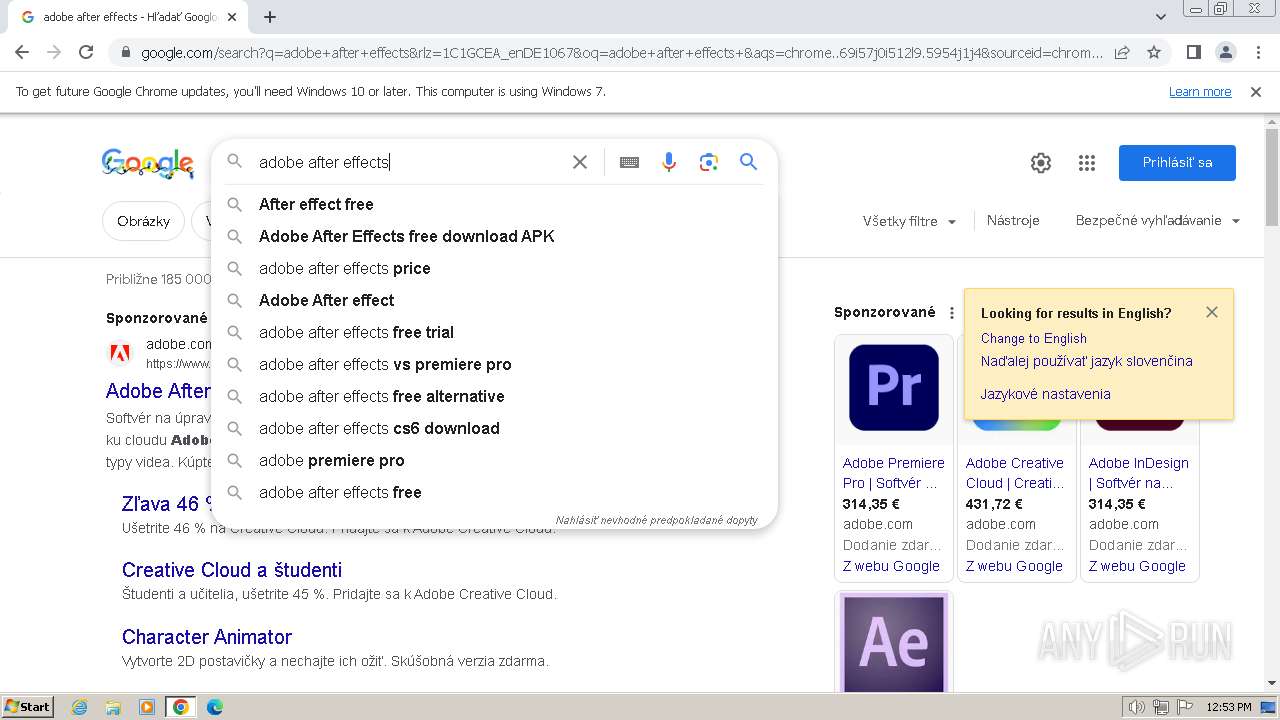Screen dimensions: 1280x720
Task: Expand the Všetky filtre dropdown
Action: (x=910, y=221)
